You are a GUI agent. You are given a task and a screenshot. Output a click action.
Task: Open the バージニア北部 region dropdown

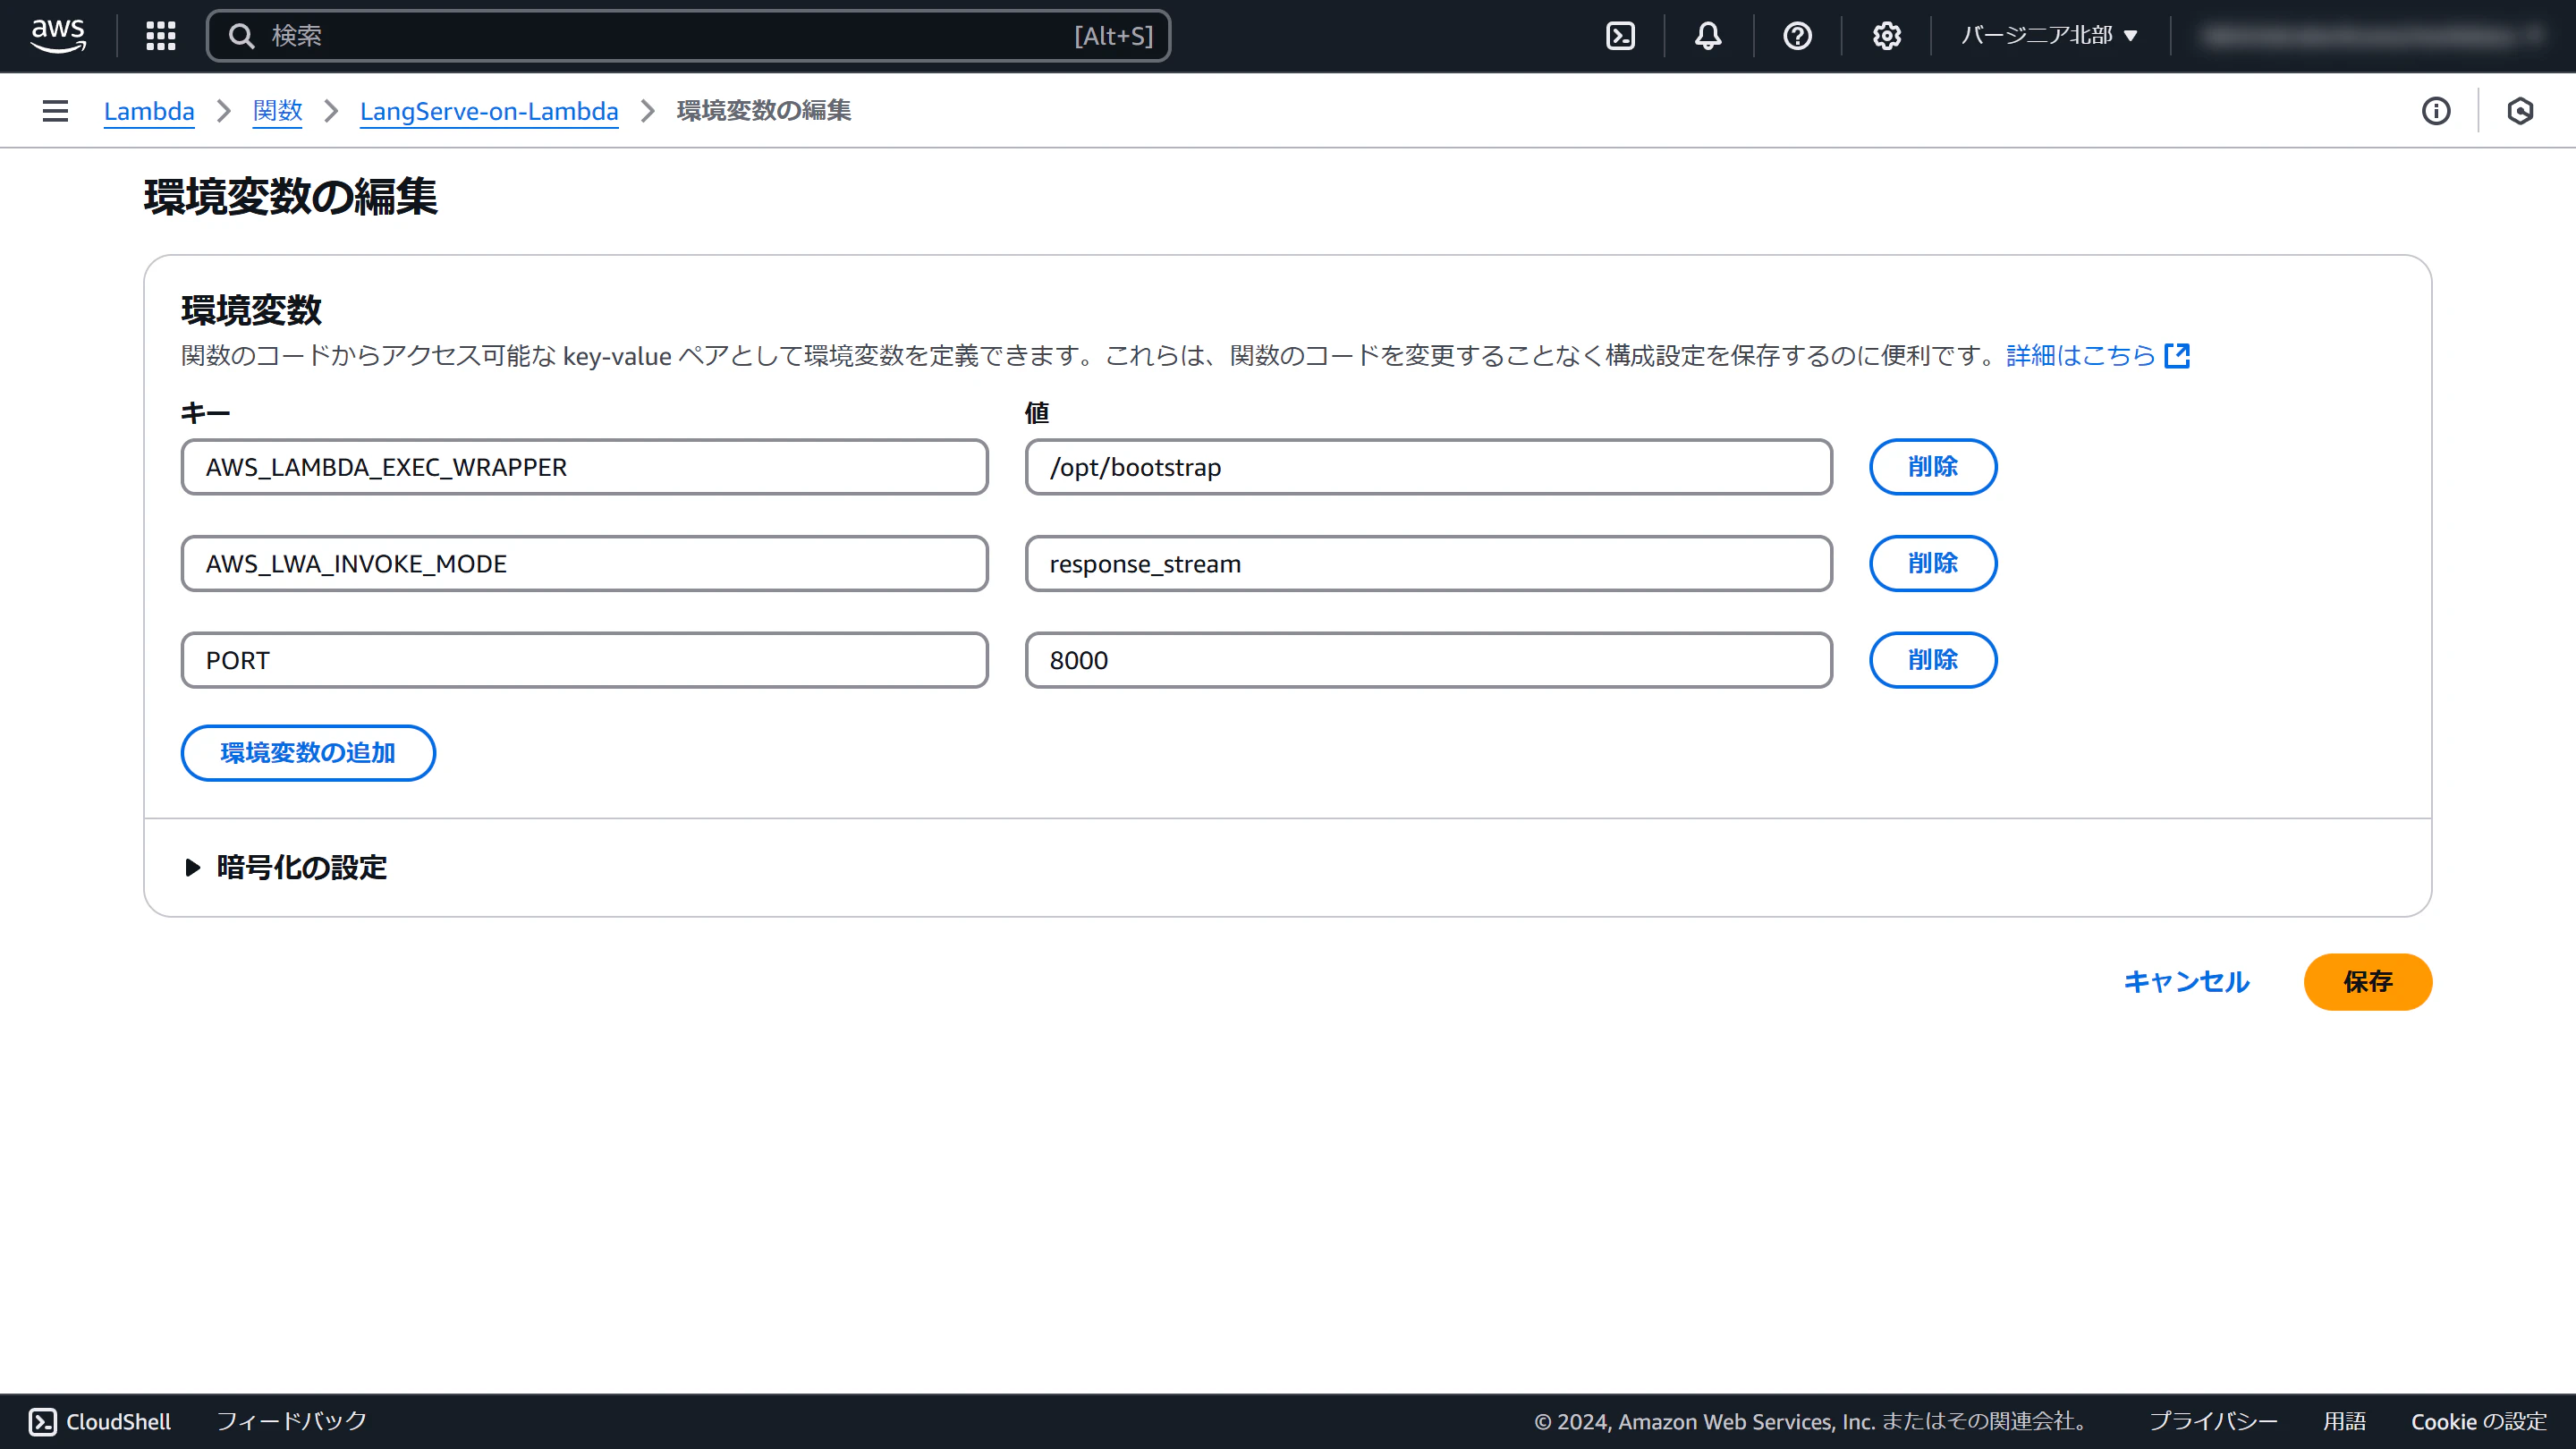[x=2049, y=36]
